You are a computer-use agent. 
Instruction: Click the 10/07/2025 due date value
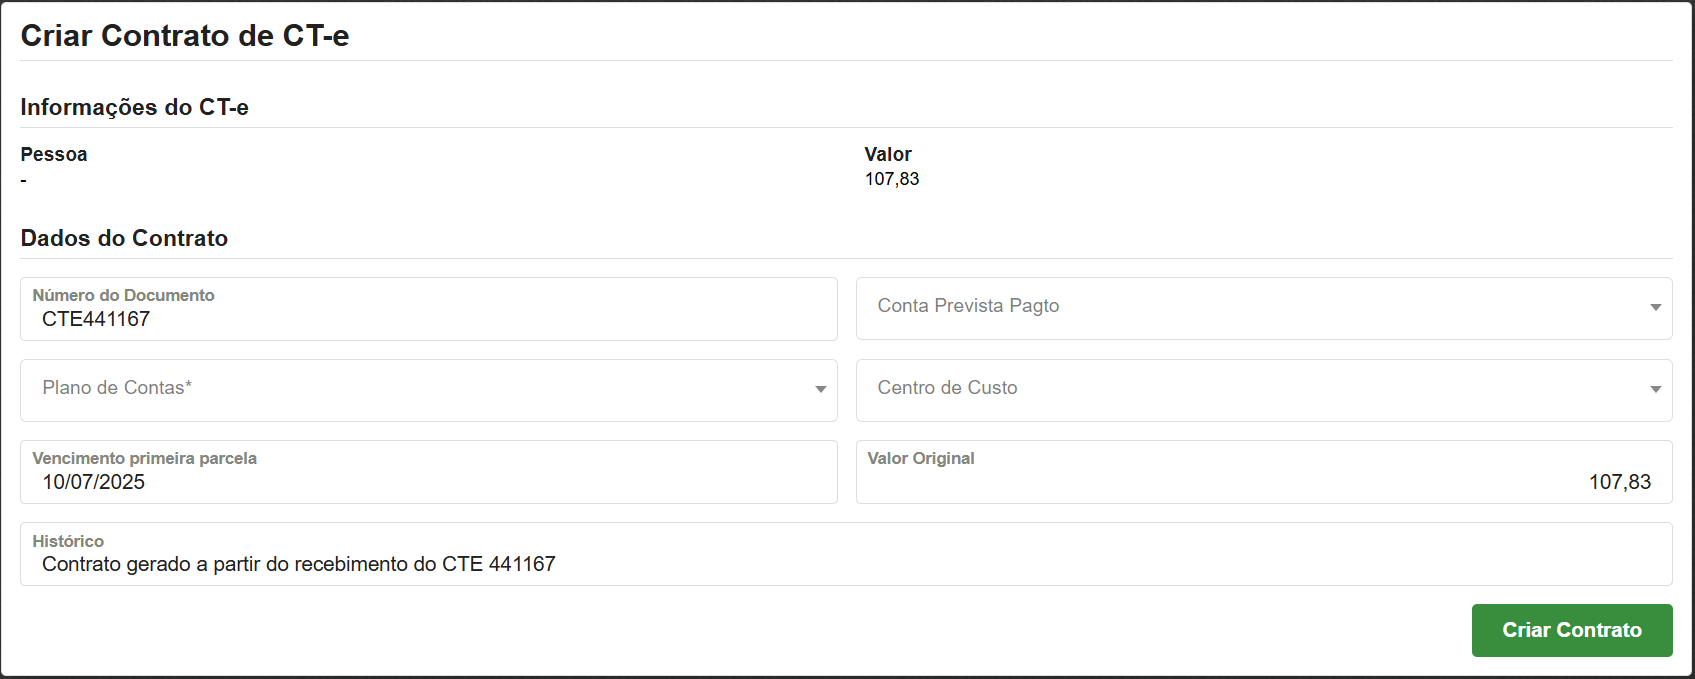coord(94,482)
